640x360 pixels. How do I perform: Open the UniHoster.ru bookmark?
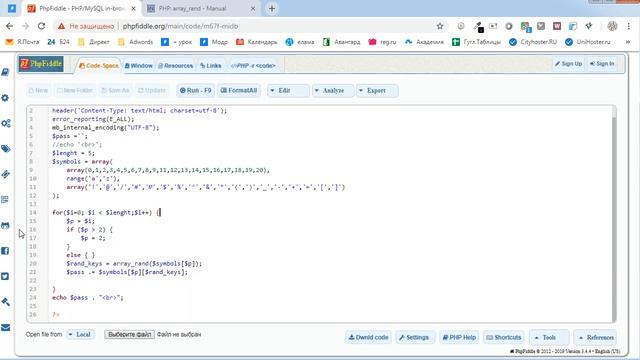[x=588, y=42]
